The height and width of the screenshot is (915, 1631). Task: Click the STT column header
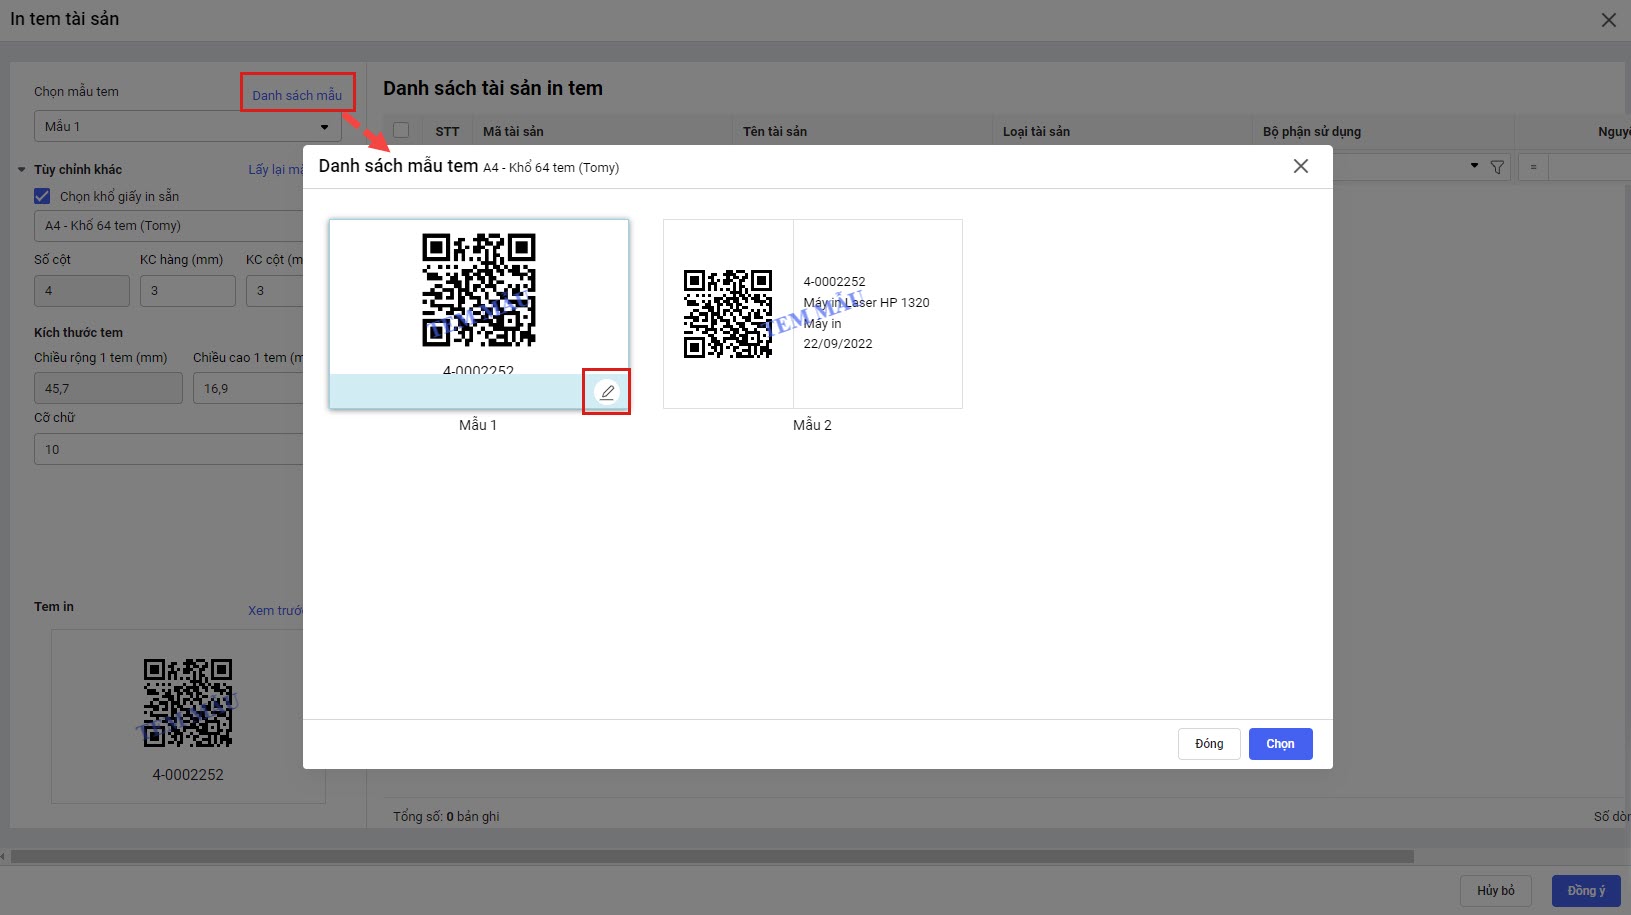[447, 131]
